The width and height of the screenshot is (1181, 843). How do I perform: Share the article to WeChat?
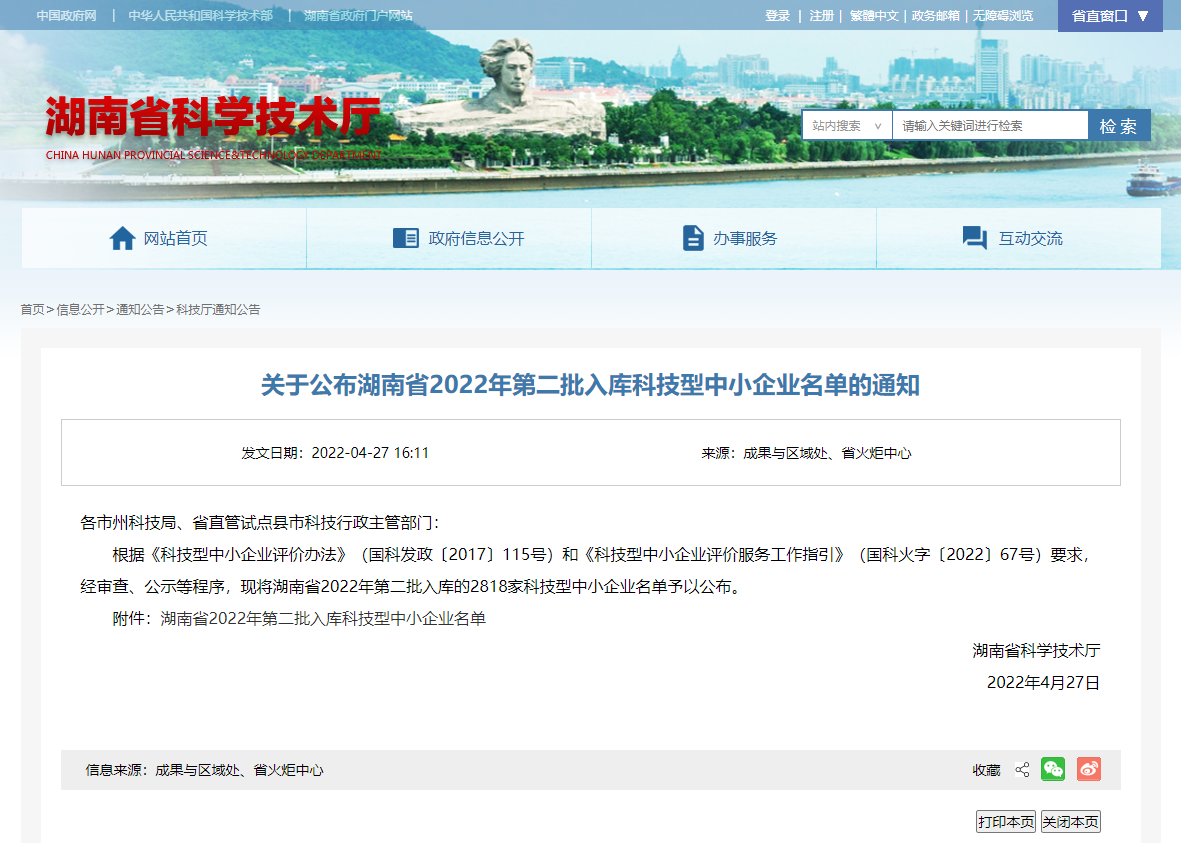point(1052,769)
